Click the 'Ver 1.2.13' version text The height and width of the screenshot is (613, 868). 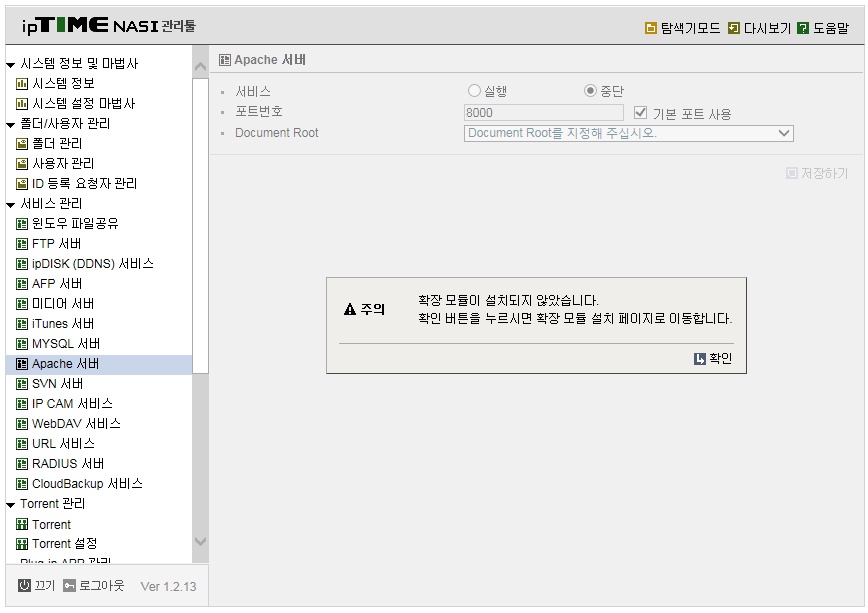point(168,586)
